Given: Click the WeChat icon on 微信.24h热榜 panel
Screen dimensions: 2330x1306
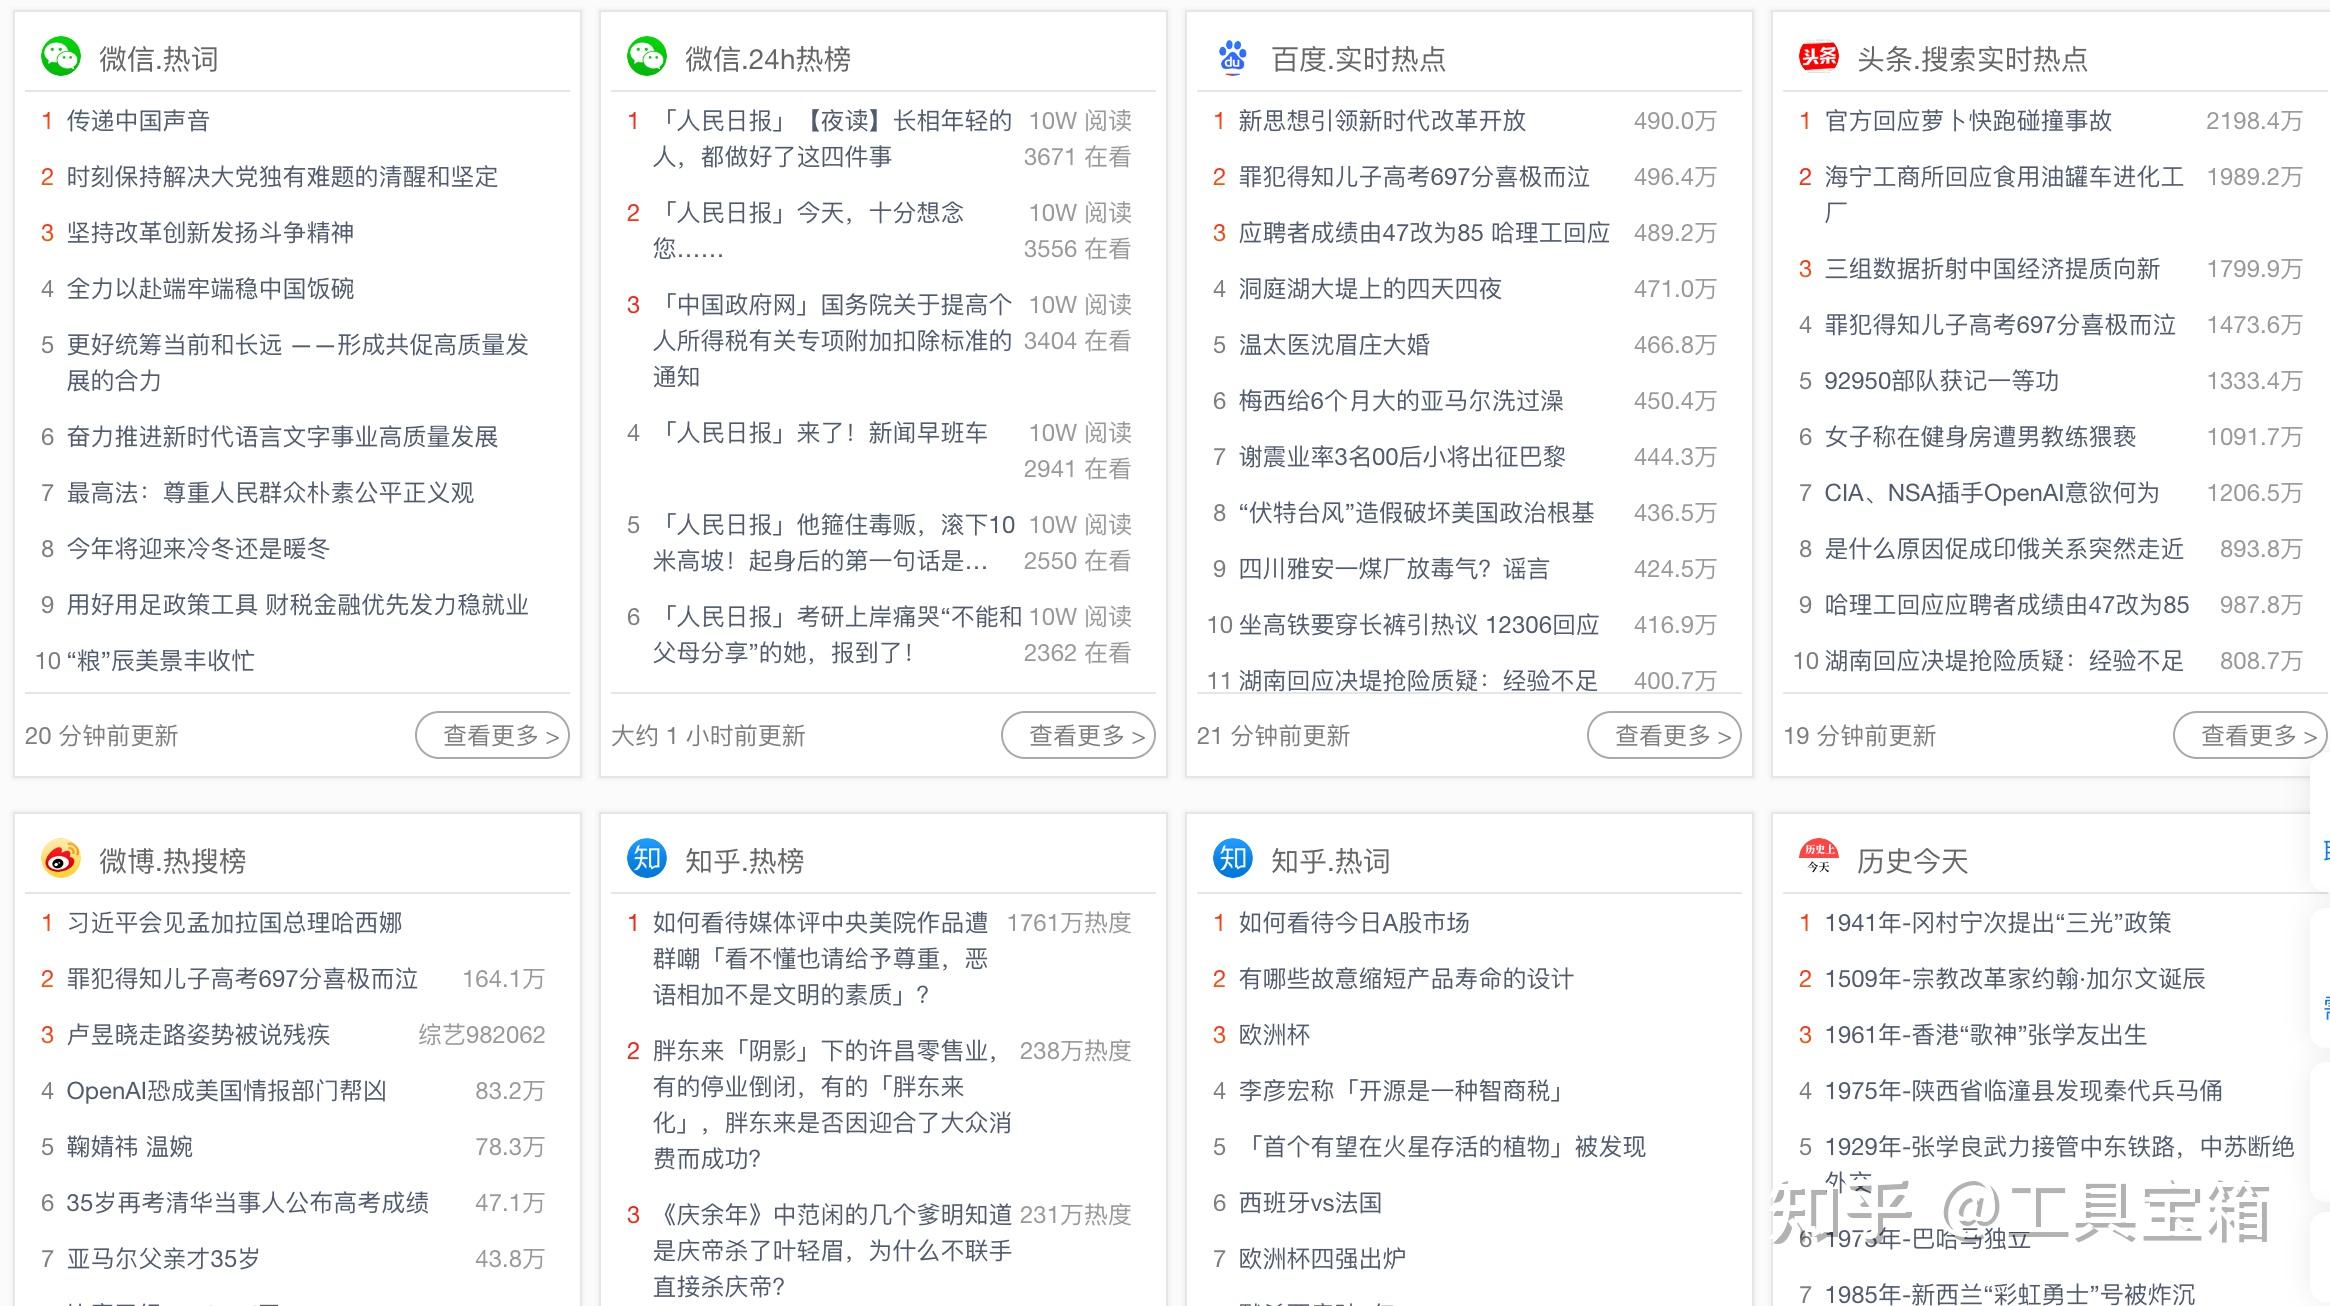Looking at the screenshot, I should [x=649, y=57].
